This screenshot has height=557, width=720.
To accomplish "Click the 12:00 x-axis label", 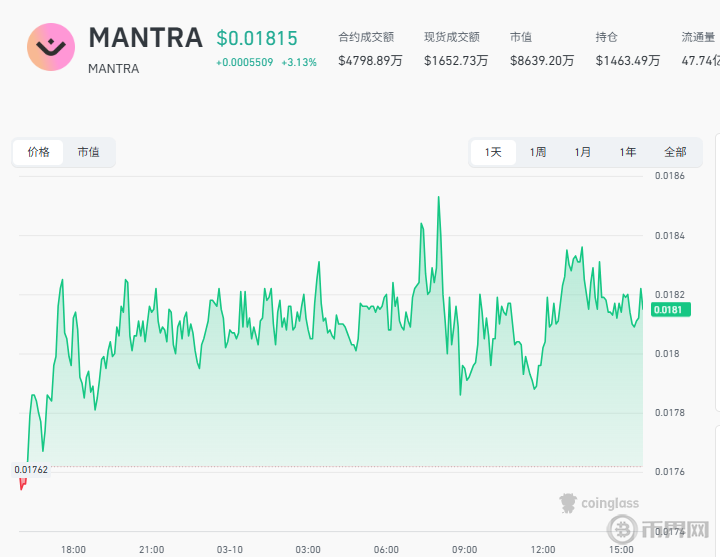I will tap(543, 550).
